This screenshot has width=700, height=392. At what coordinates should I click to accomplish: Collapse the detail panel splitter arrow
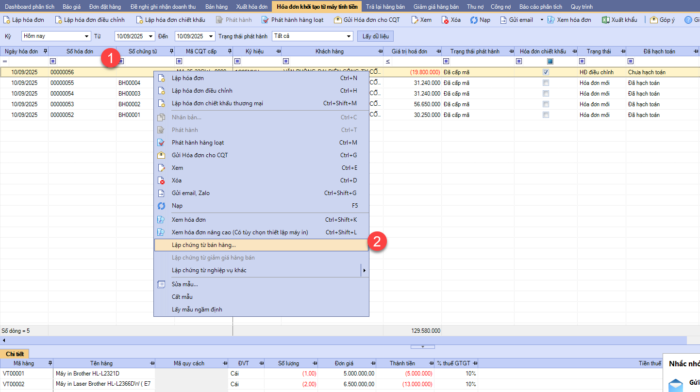tap(423, 346)
